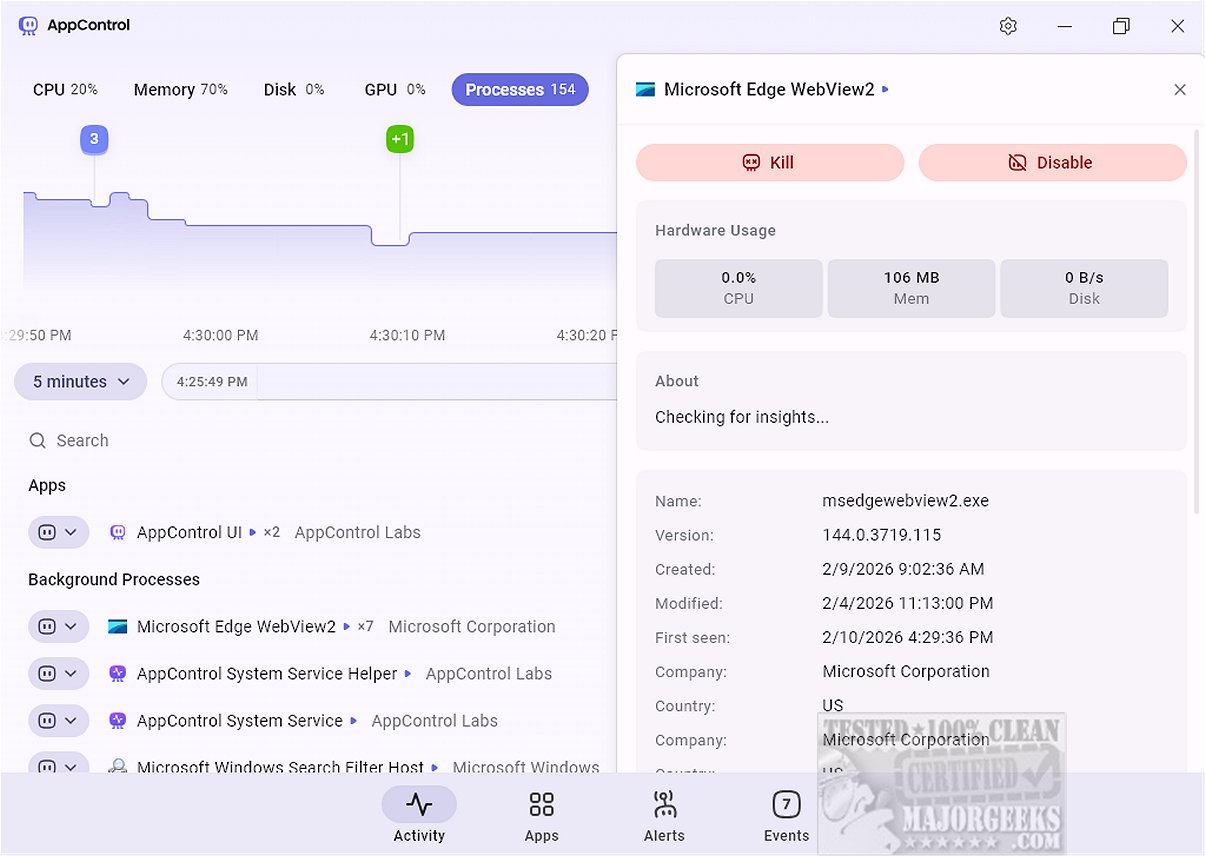Click Microsoft Windows Search Filter Host icon
Screen dimensions: 1205x856
tap(118, 766)
